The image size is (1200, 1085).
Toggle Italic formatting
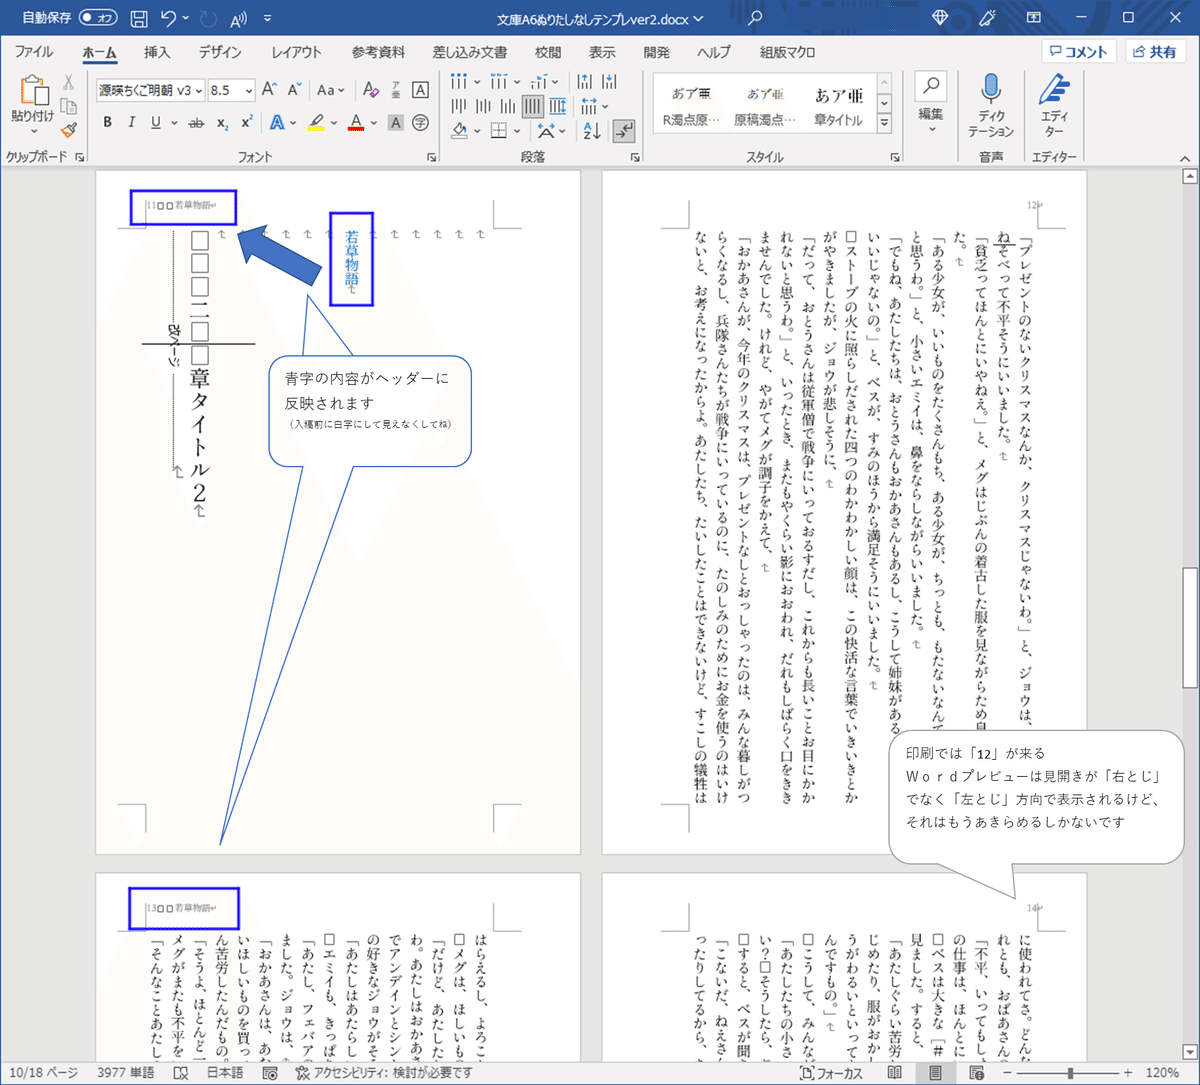pyautogui.click(x=131, y=122)
